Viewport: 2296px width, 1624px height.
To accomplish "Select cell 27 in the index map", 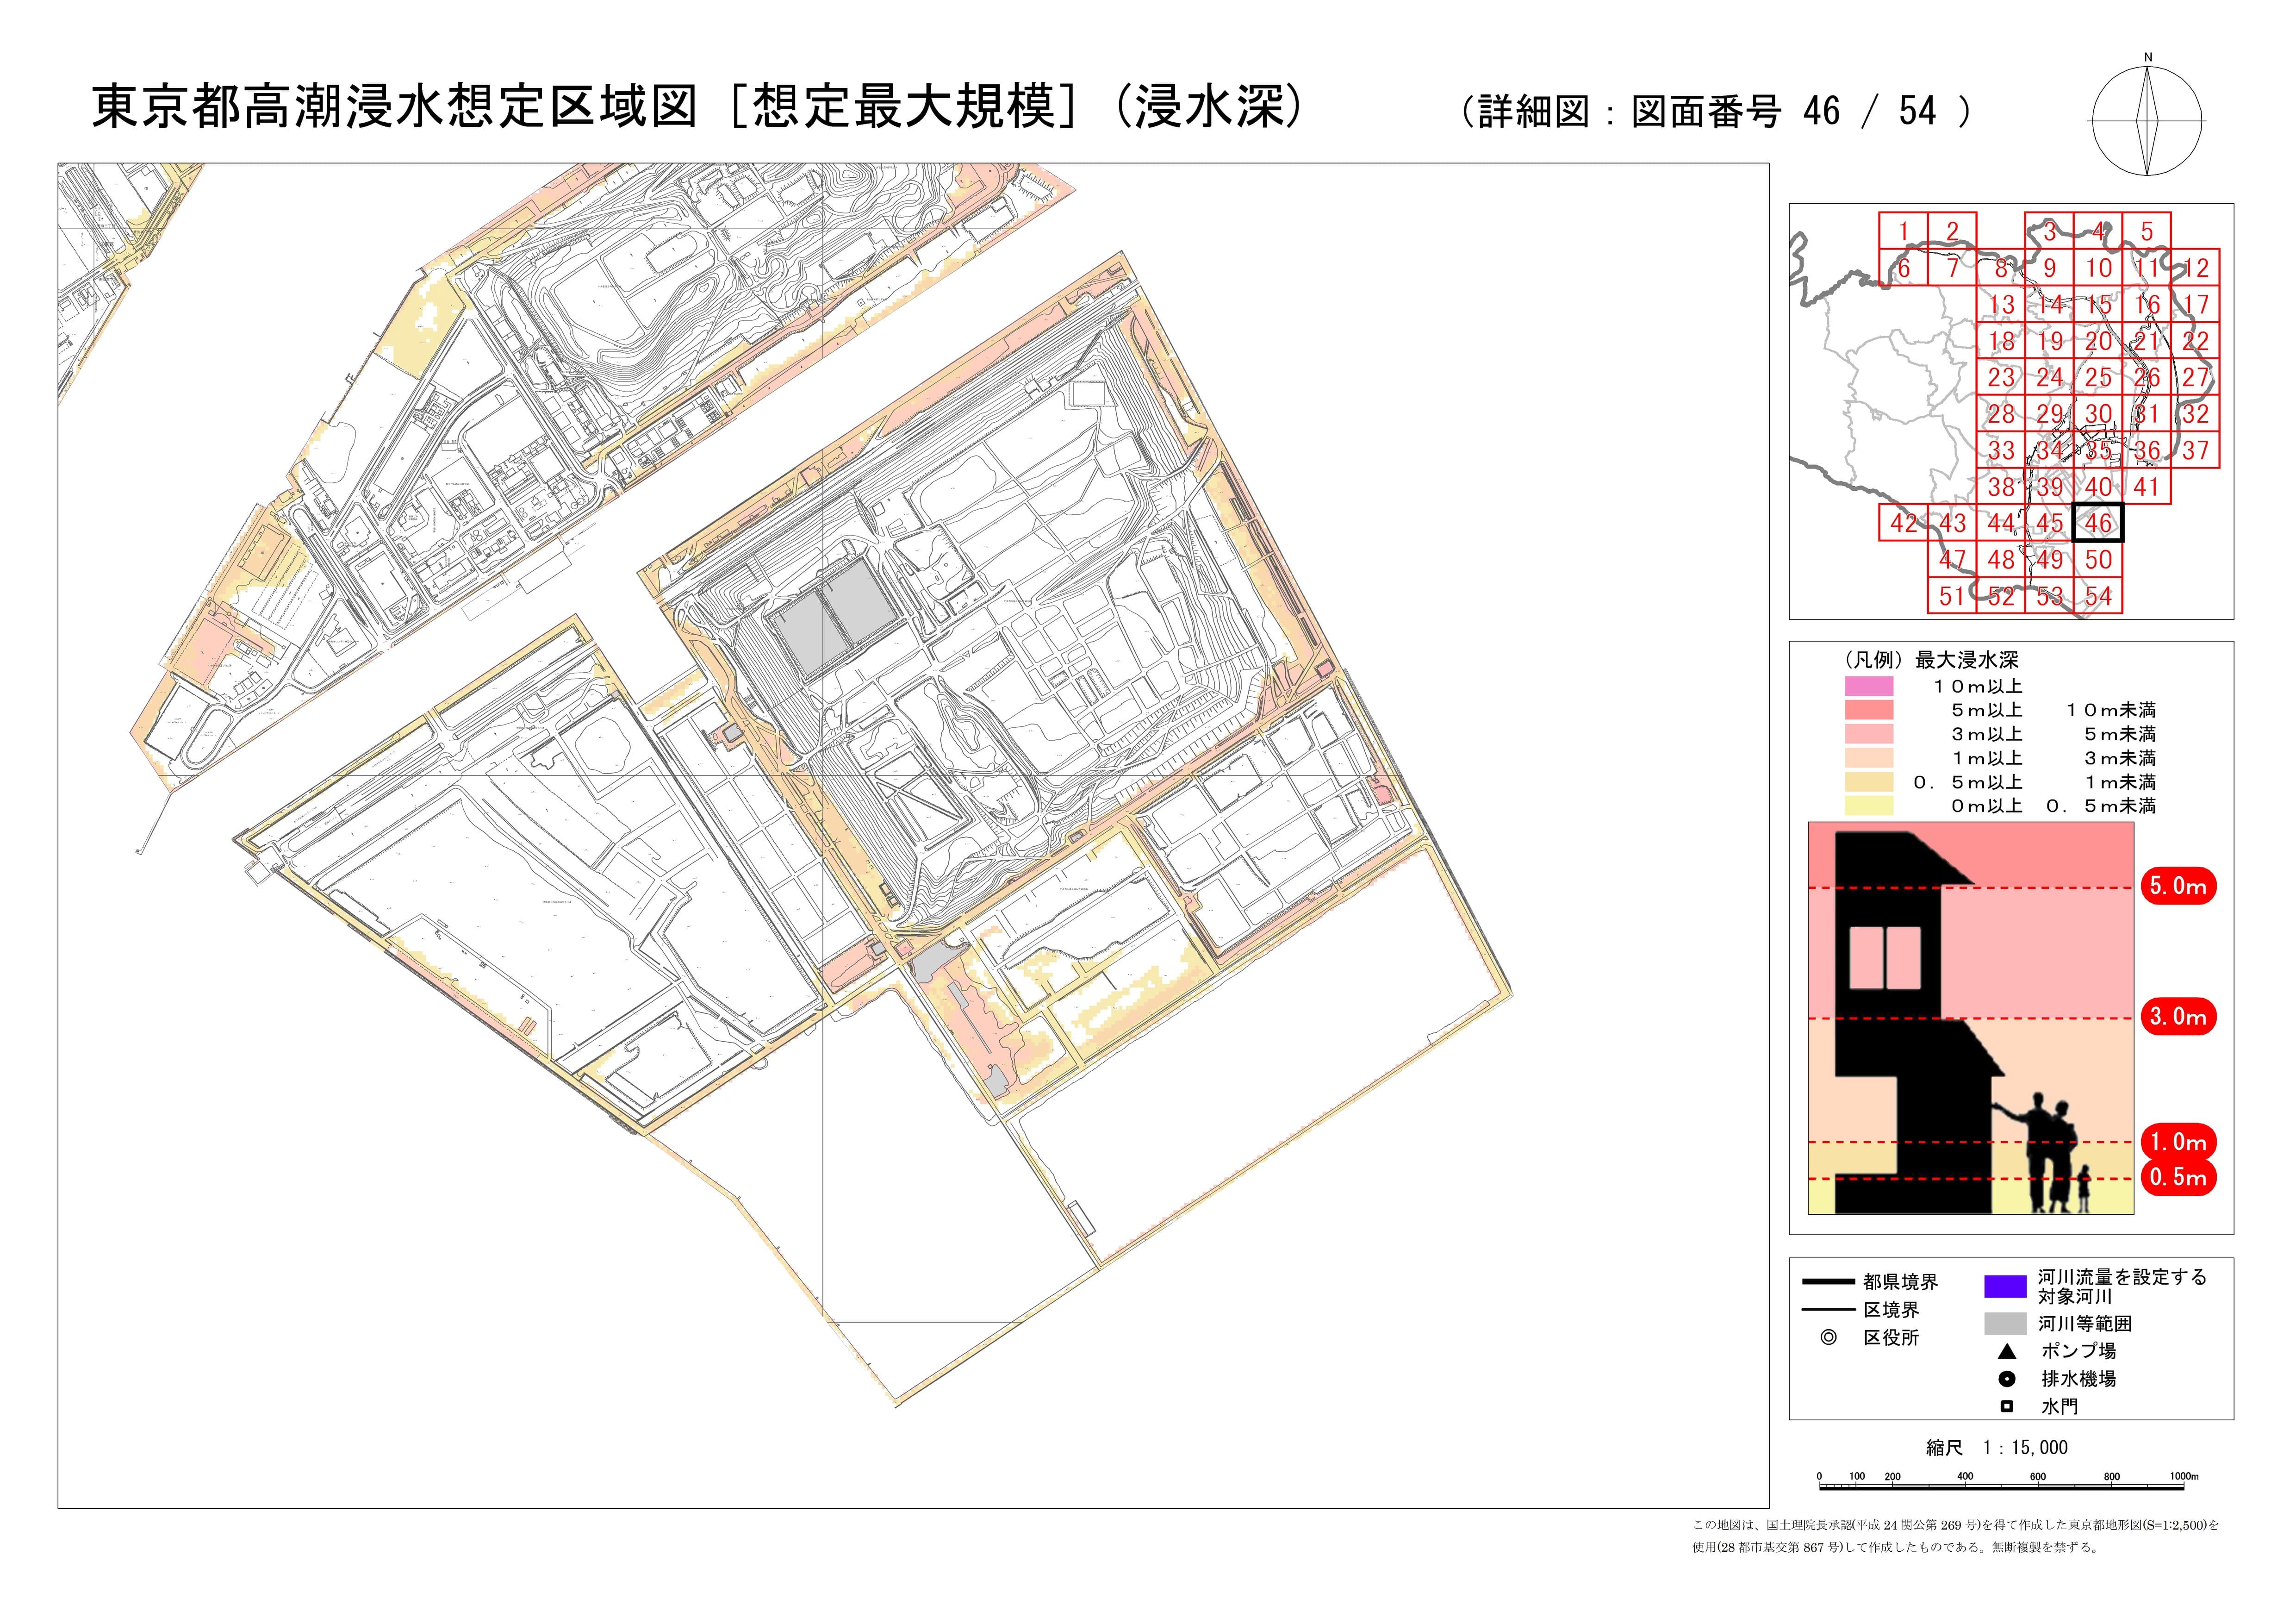I will (x=2196, y=377).
